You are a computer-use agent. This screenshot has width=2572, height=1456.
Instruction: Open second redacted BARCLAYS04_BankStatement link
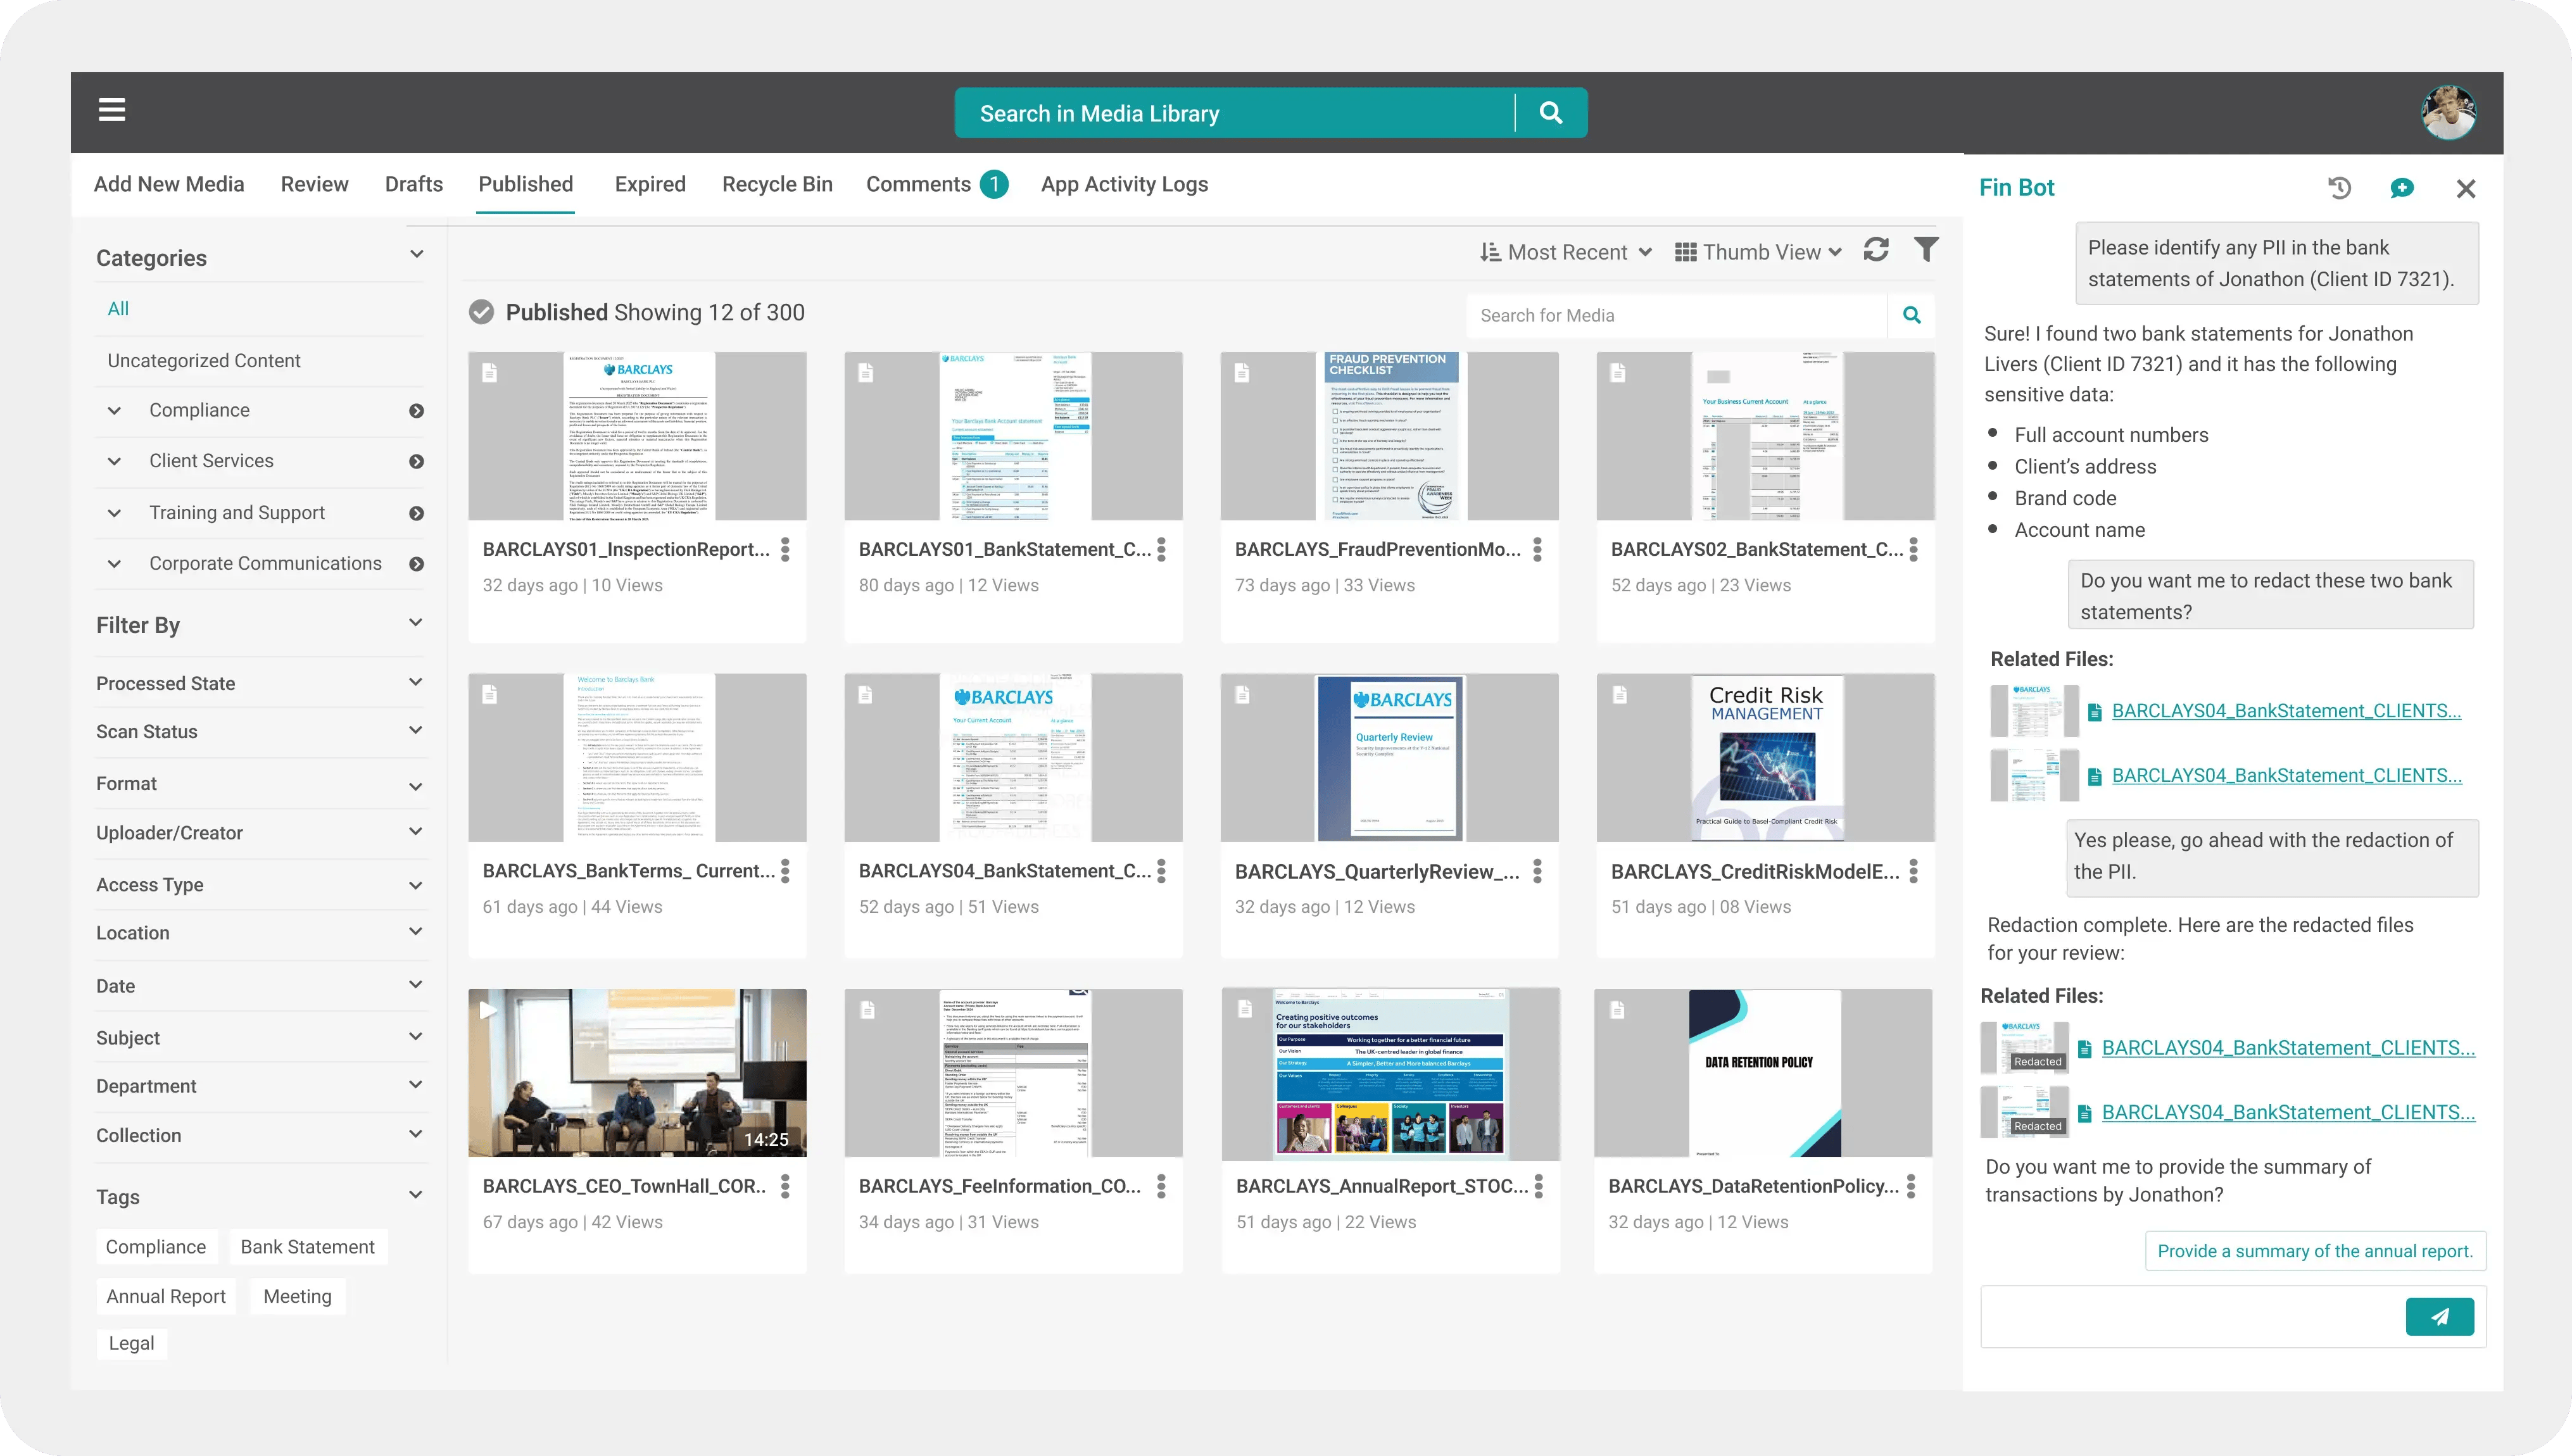tap(2288, 1112)
